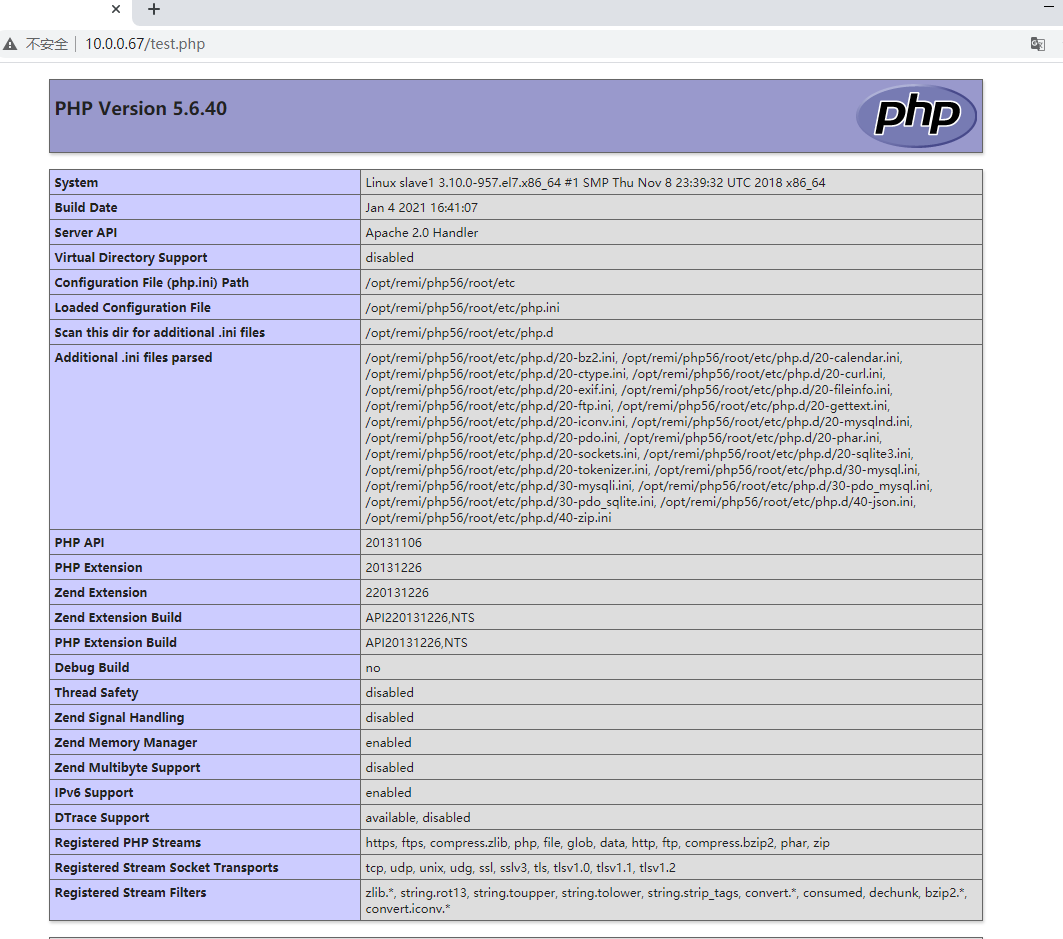
Task: Click the Debug Build 'no' value
Action: pyautogui.click(x=373, y=668)
